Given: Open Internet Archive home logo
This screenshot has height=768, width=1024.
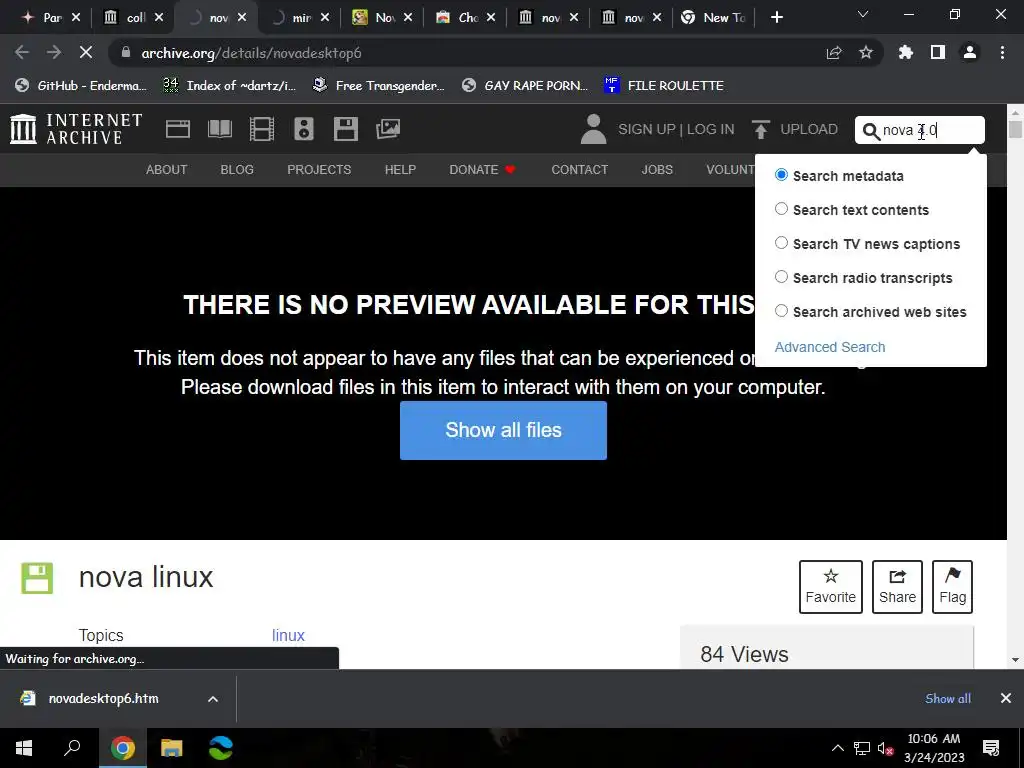Looking at the screenshot, I should tap(76, 129).
